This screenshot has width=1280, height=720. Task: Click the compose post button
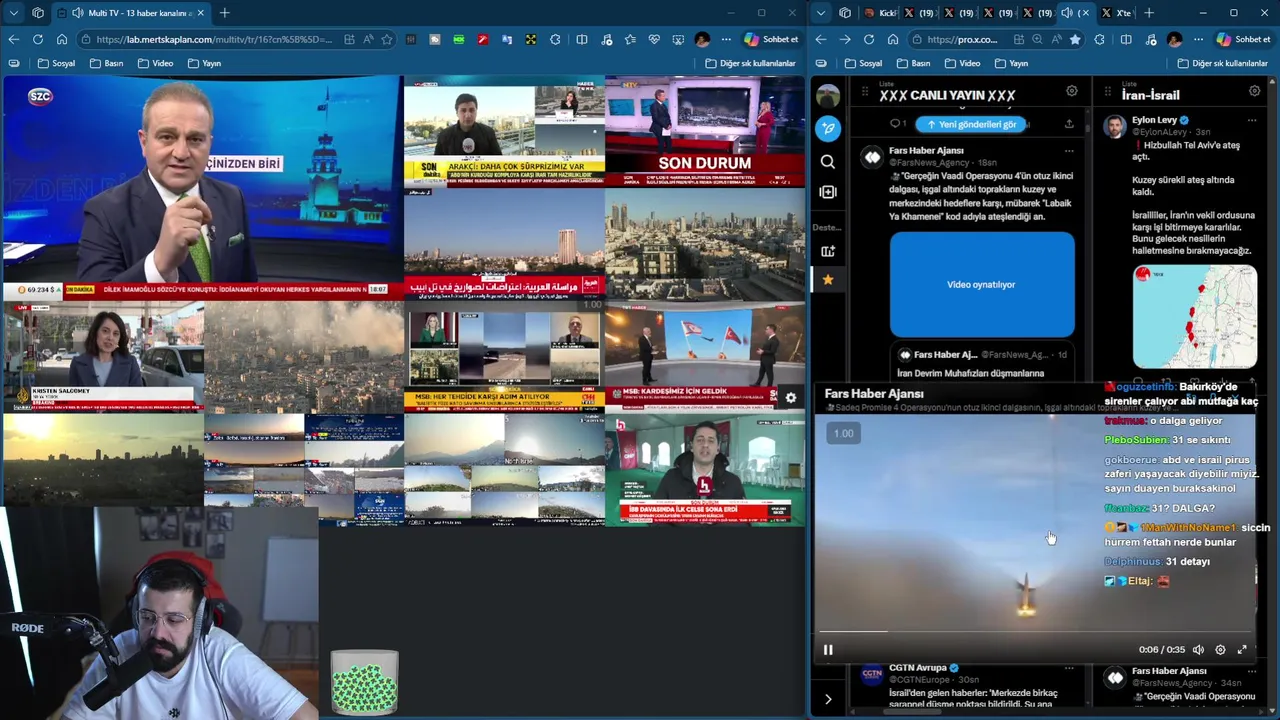[828, 128]
